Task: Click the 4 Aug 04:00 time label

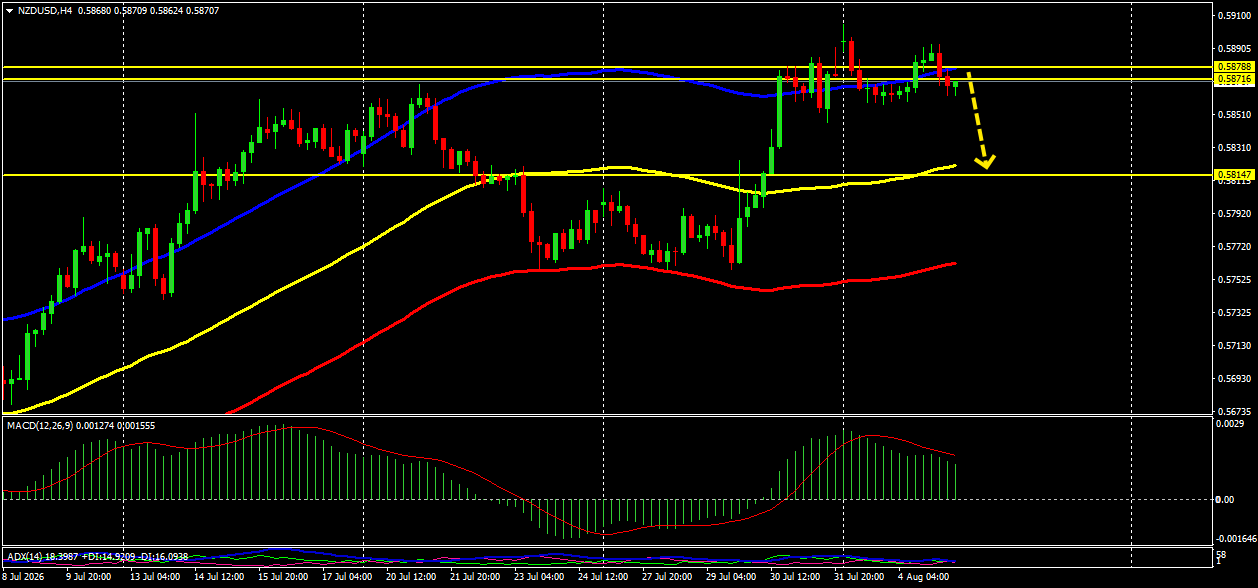Action: click(x=923, y=577)
